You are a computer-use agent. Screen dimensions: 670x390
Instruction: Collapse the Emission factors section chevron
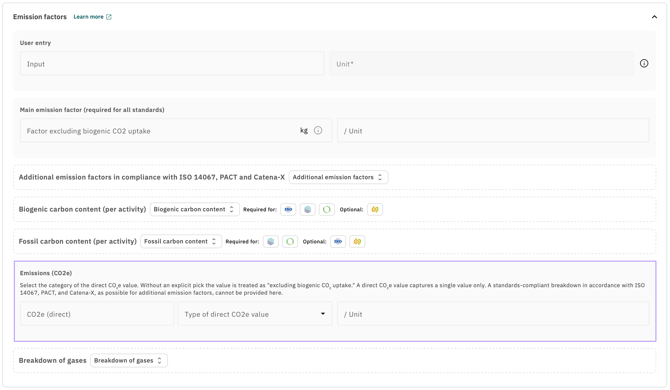(654, 17)
